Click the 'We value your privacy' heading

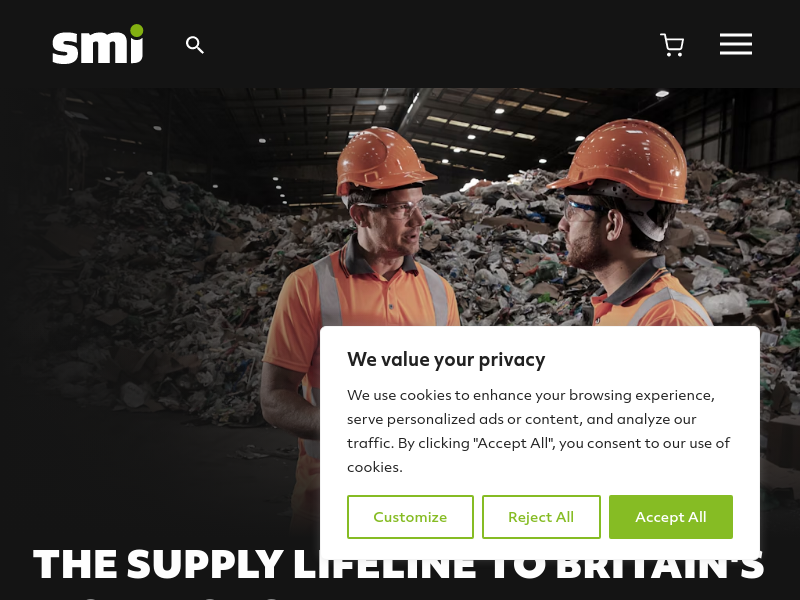click(446, 360)
